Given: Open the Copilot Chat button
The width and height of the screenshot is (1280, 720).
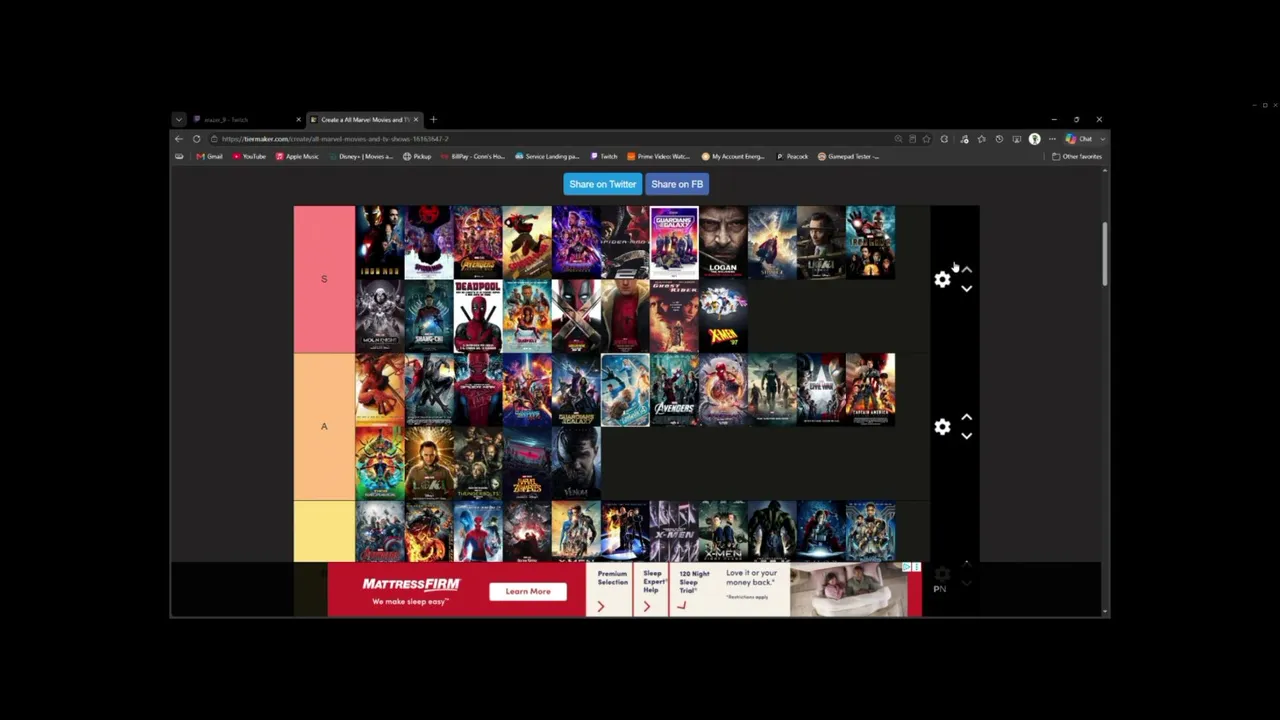Looking at the screenshot, I should click(1078, 139).
